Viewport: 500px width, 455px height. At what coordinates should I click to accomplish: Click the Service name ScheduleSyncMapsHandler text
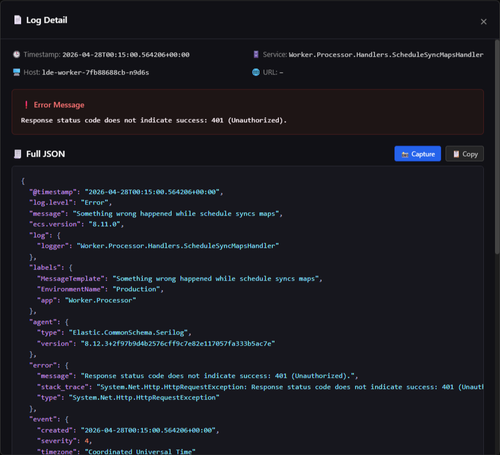pyautogui.click(x=386, y=55)
